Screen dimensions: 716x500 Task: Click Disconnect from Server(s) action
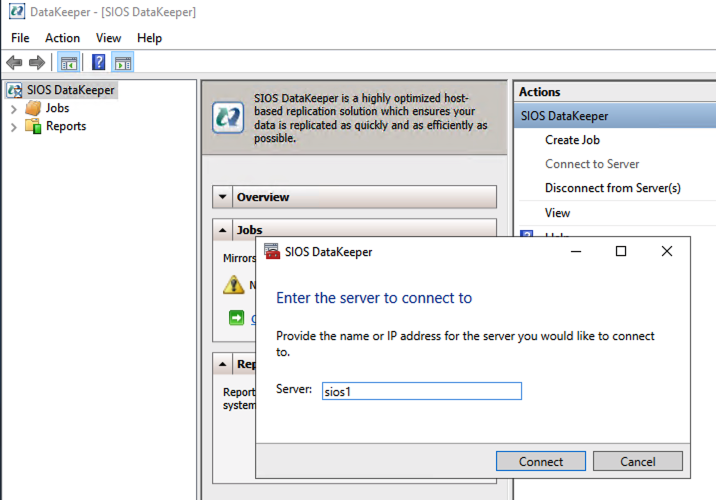coord(613,188)
